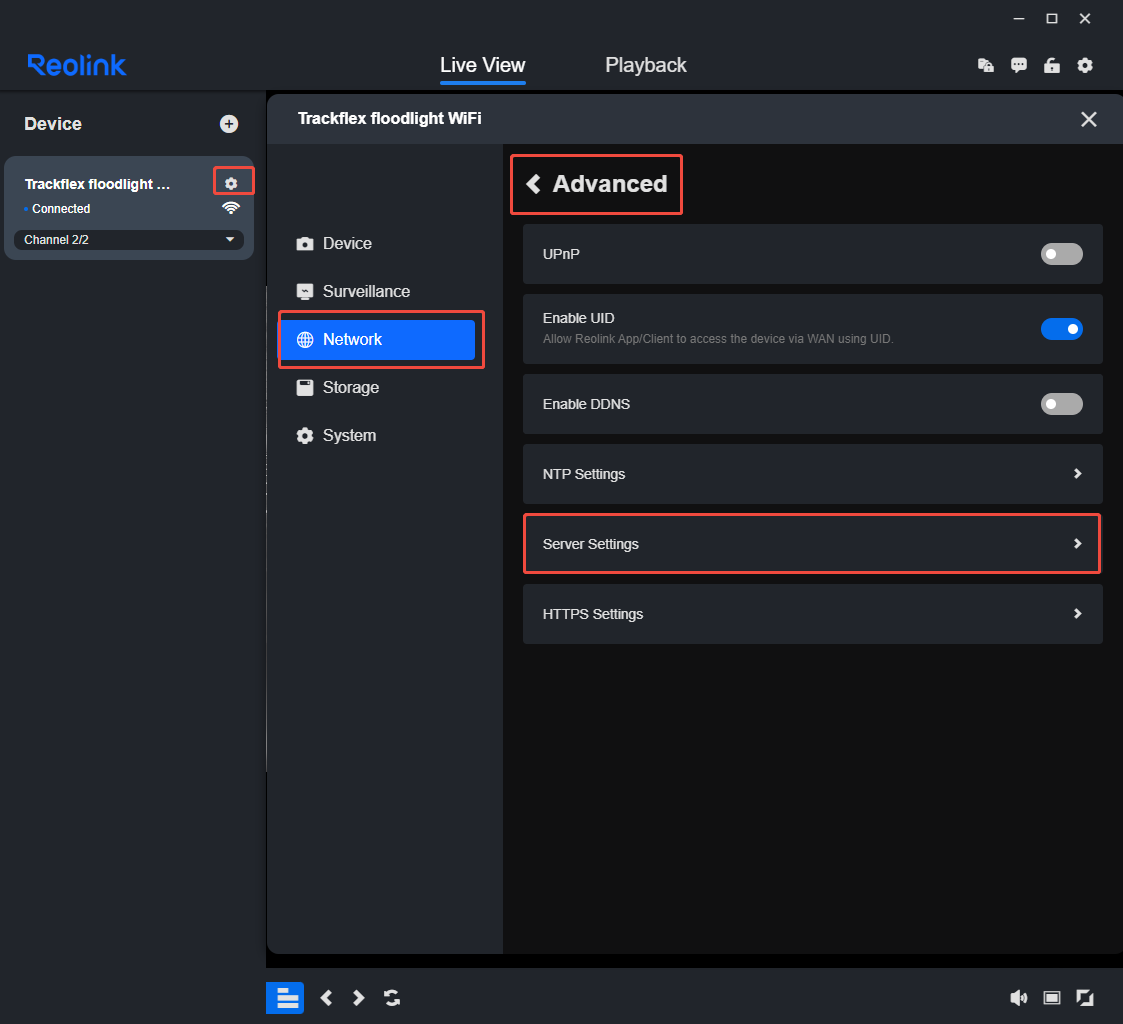Toggle the UPnP switch
1123x1024 pixels.
pyautogui.click(x=1061, y=254)
